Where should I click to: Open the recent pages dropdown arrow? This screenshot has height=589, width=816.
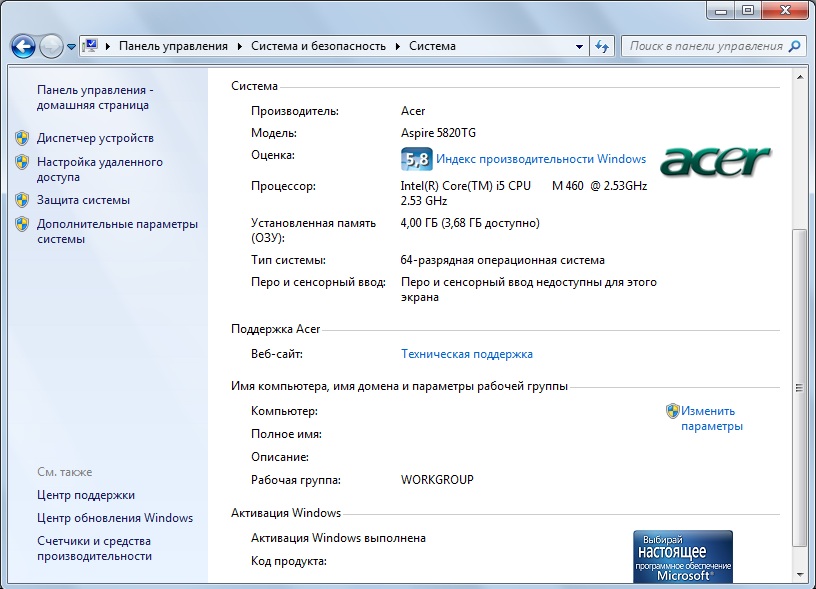[71, 47]
